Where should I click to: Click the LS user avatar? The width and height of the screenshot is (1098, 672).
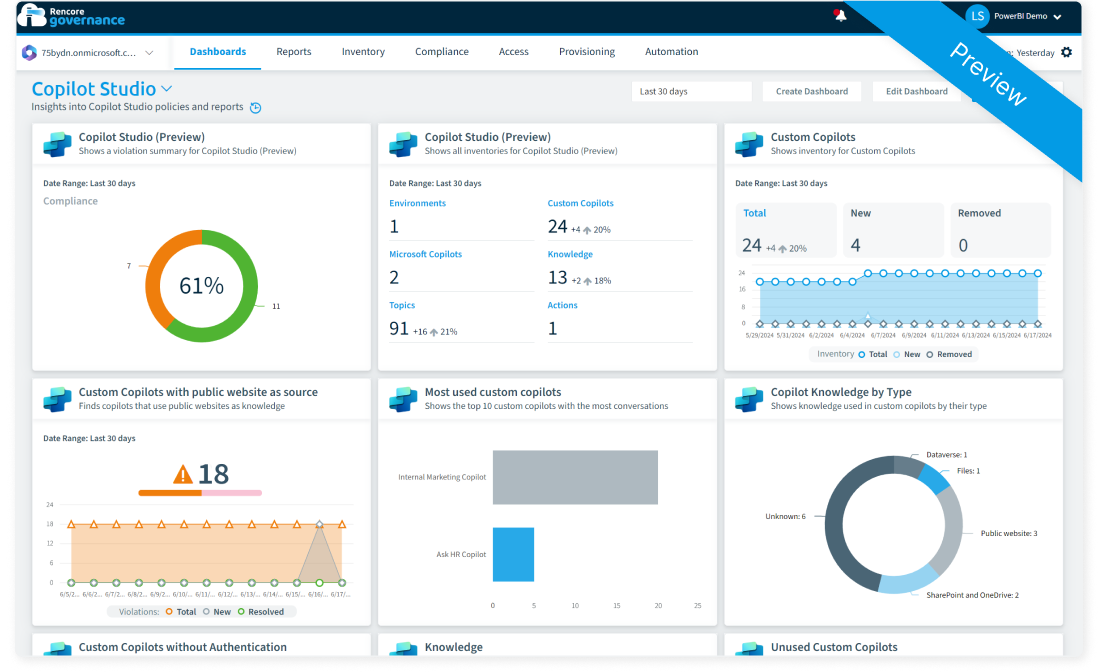(978, 15)
